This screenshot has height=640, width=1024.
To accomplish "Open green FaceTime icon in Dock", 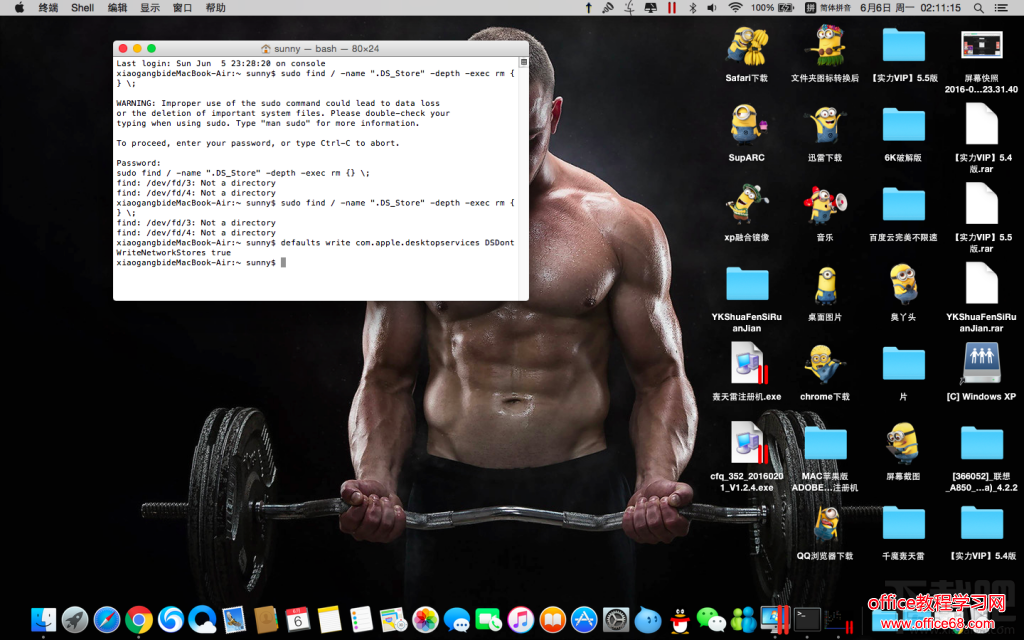I will [x=488, y=619].
